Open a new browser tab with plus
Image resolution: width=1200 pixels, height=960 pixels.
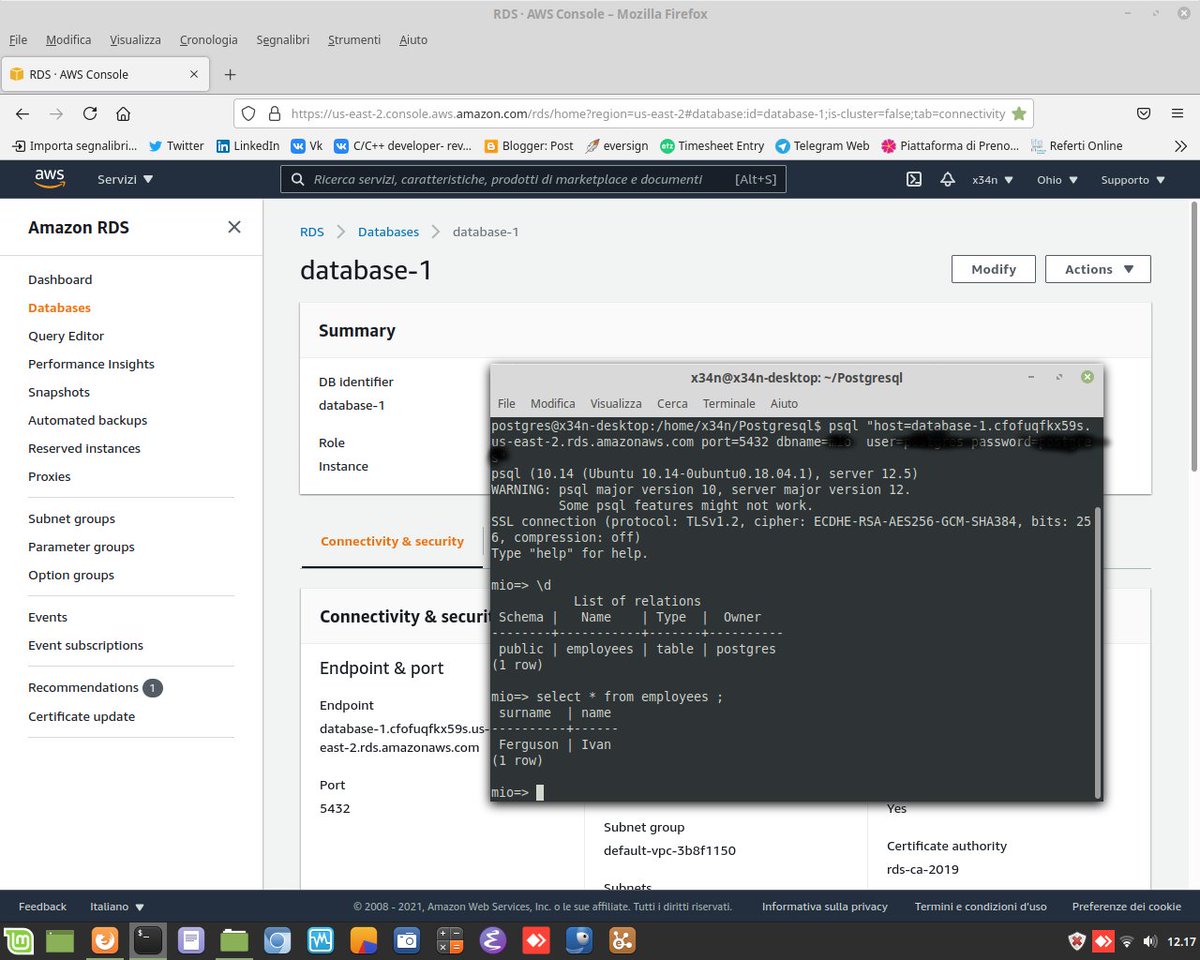230,74
